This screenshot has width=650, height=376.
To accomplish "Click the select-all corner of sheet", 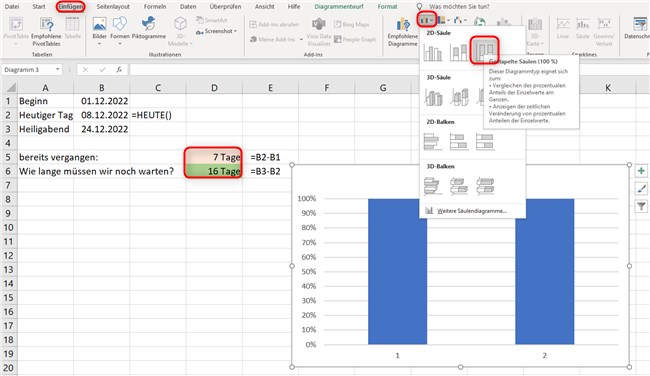I will (9, 87).
